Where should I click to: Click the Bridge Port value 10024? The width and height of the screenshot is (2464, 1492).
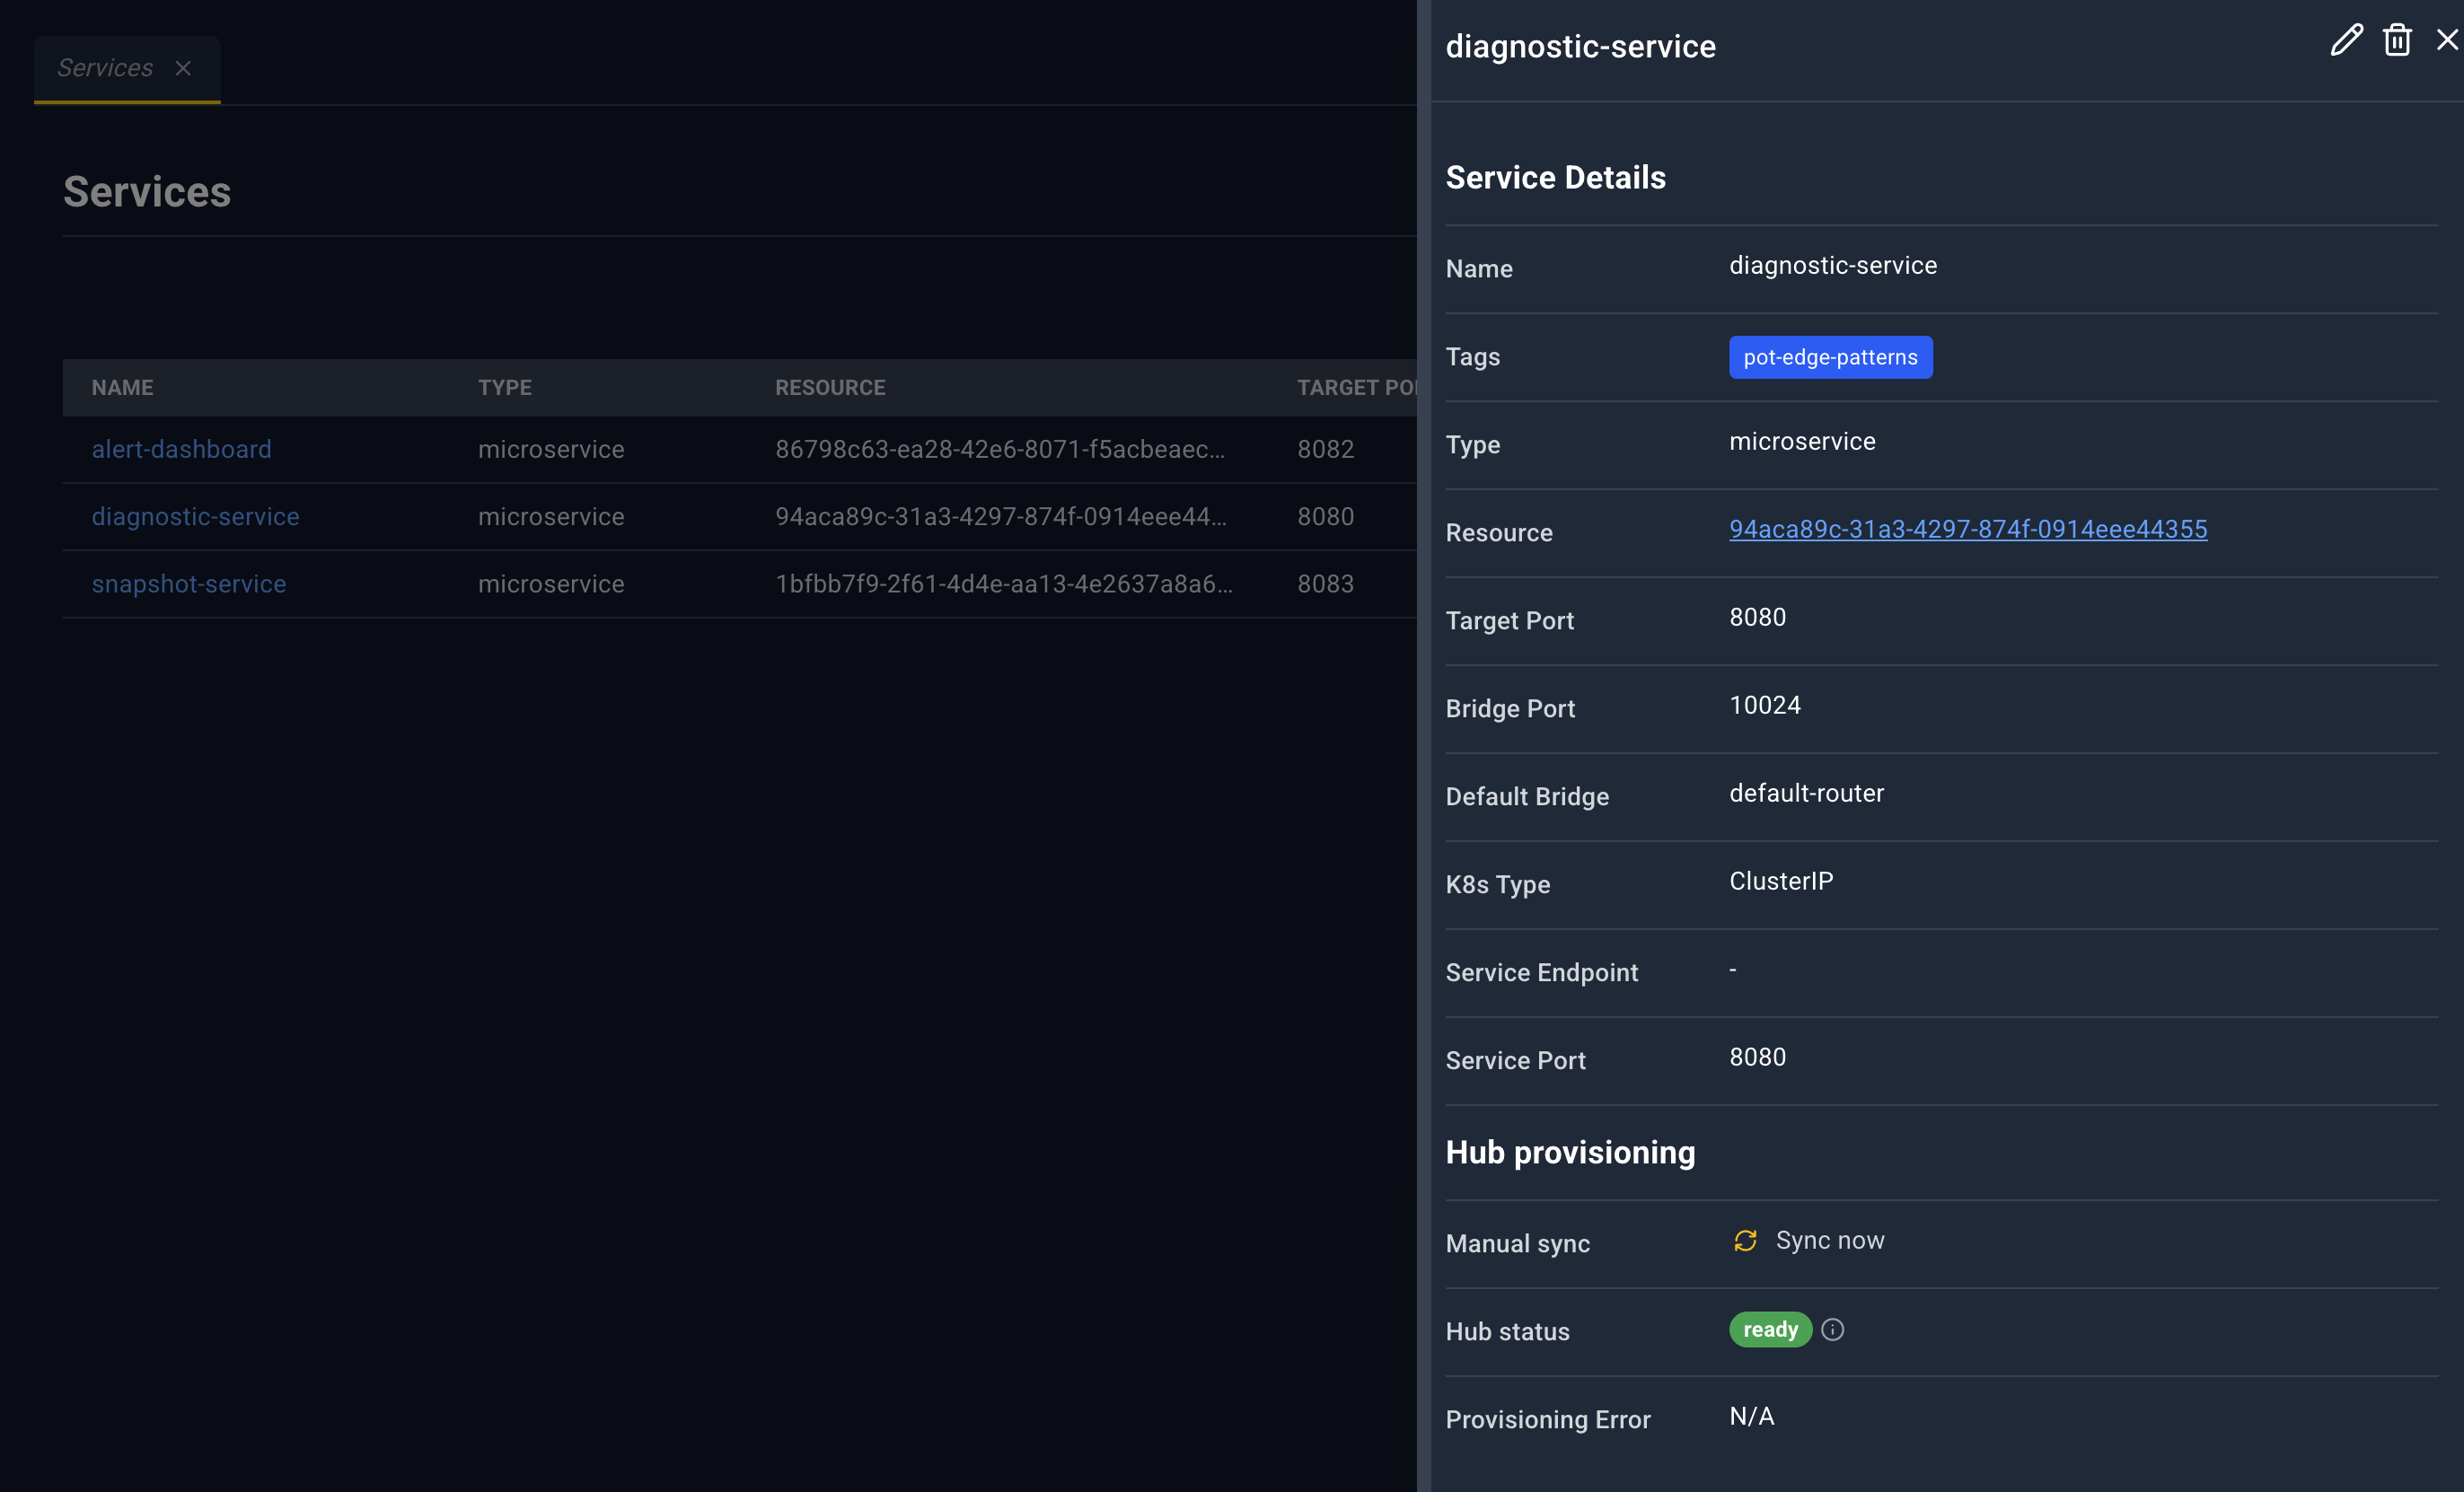click(1765, 705)
